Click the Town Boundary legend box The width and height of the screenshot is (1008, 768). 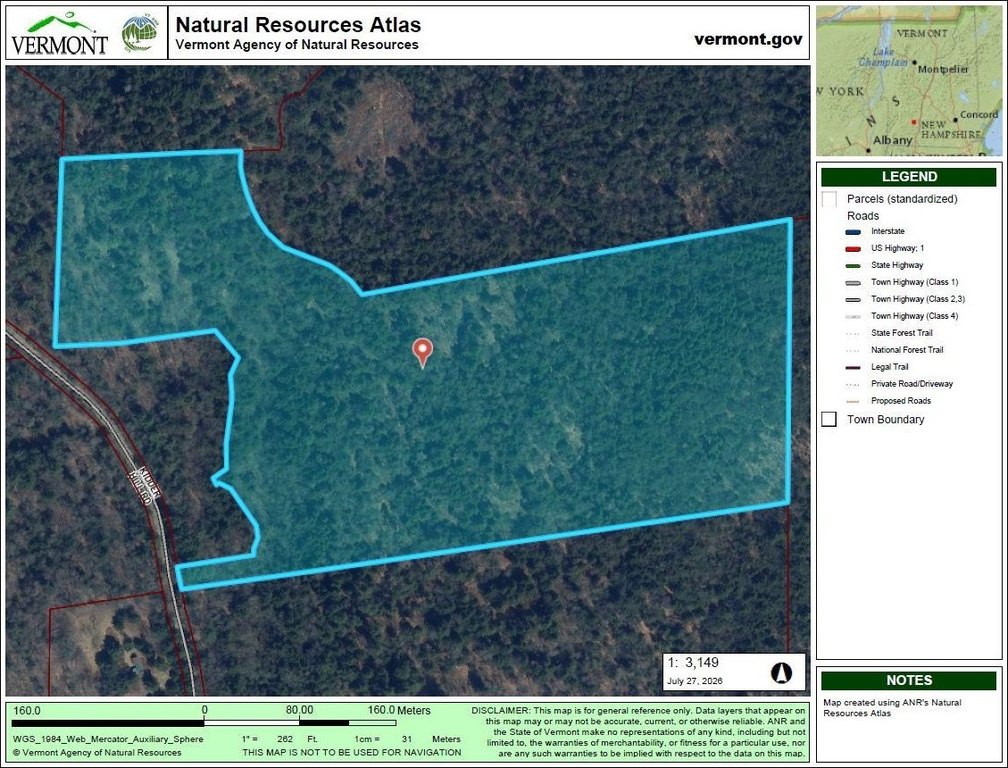tap(829, 420)
